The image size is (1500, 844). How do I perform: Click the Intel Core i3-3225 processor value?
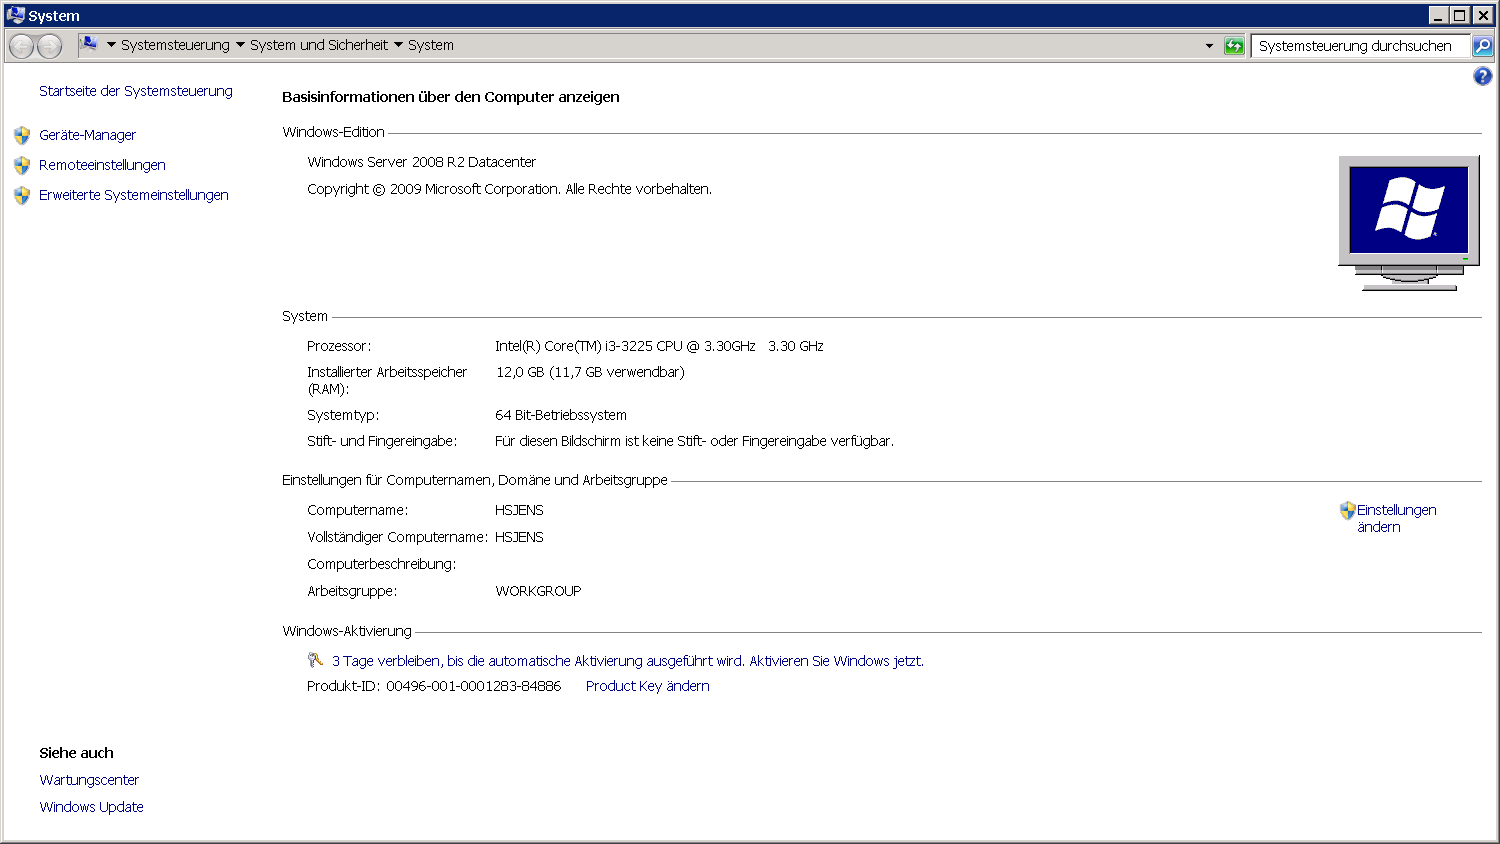(659, 346)
